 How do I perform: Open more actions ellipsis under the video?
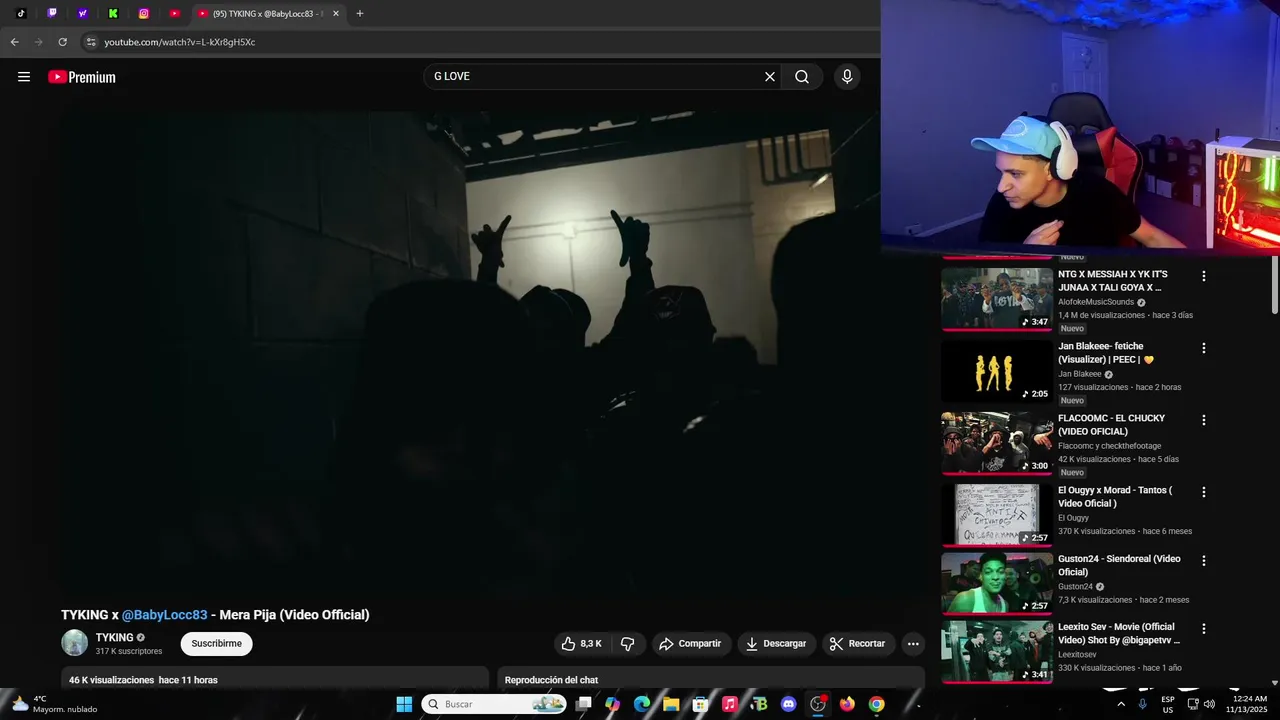(x=913, y=644)
